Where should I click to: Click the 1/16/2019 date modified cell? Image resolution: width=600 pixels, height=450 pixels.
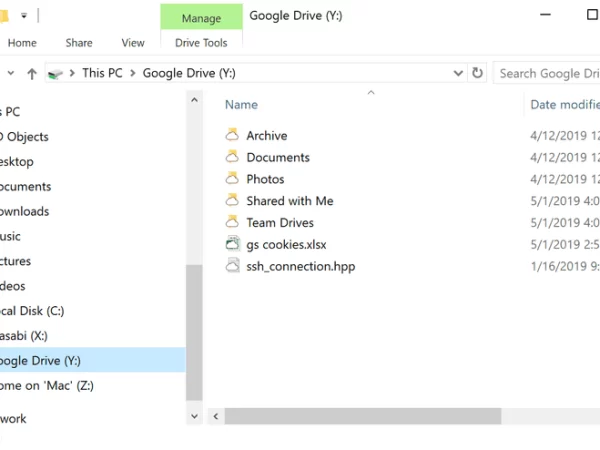tap(565, 266)
